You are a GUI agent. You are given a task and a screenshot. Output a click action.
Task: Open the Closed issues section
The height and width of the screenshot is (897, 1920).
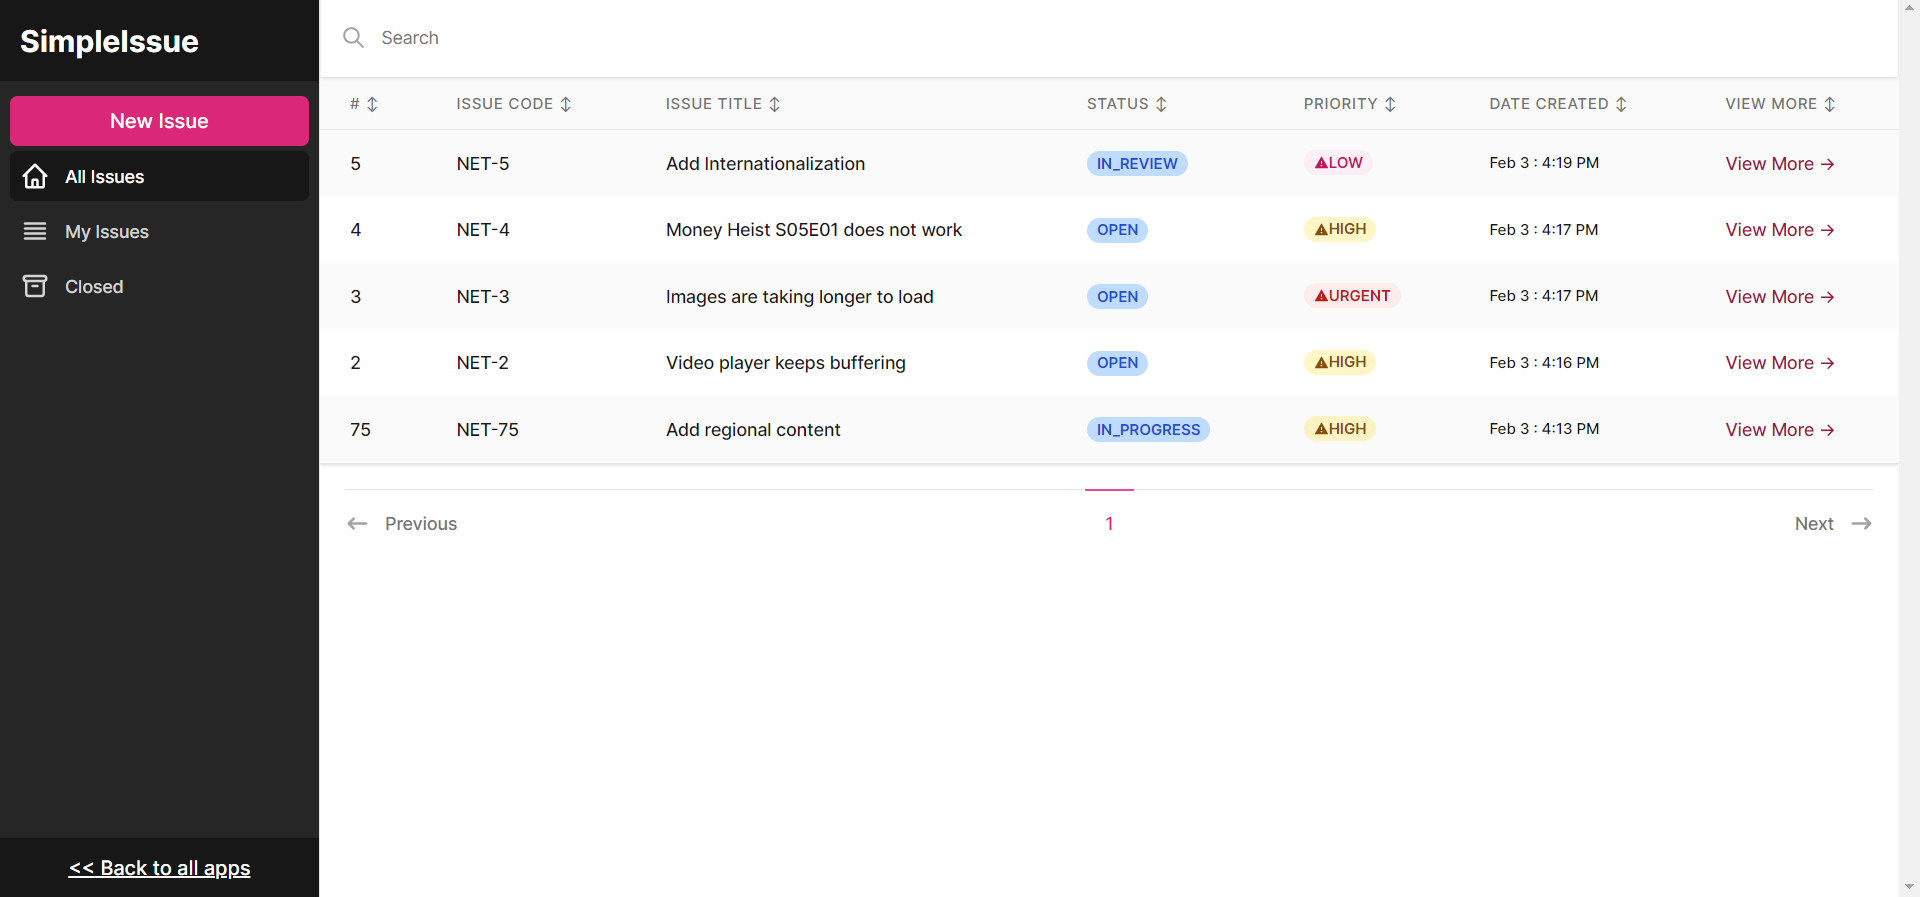point(159,286)
